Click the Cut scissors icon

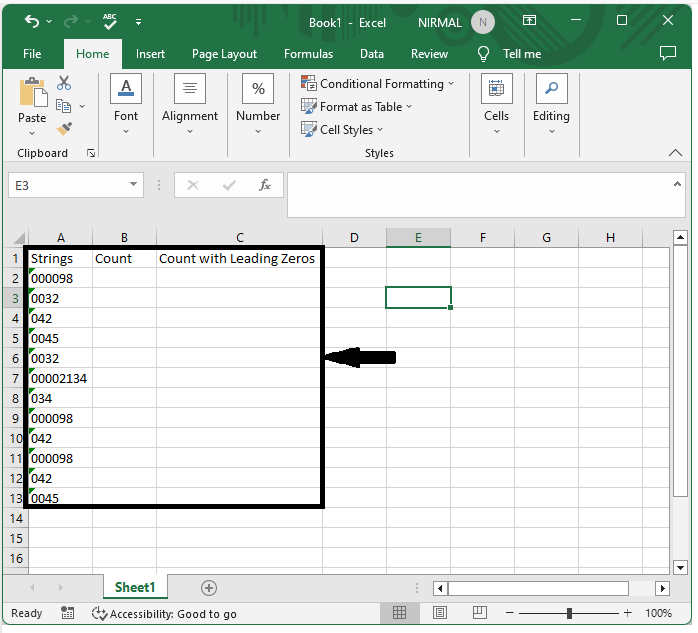(x=64, y=83)
